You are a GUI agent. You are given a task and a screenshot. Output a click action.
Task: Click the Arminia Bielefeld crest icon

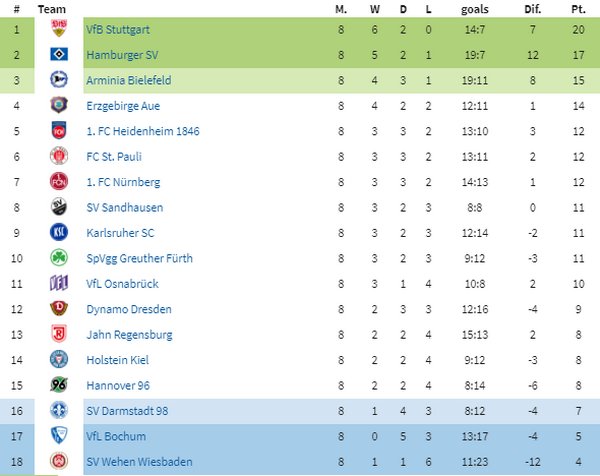click(59, 80)
